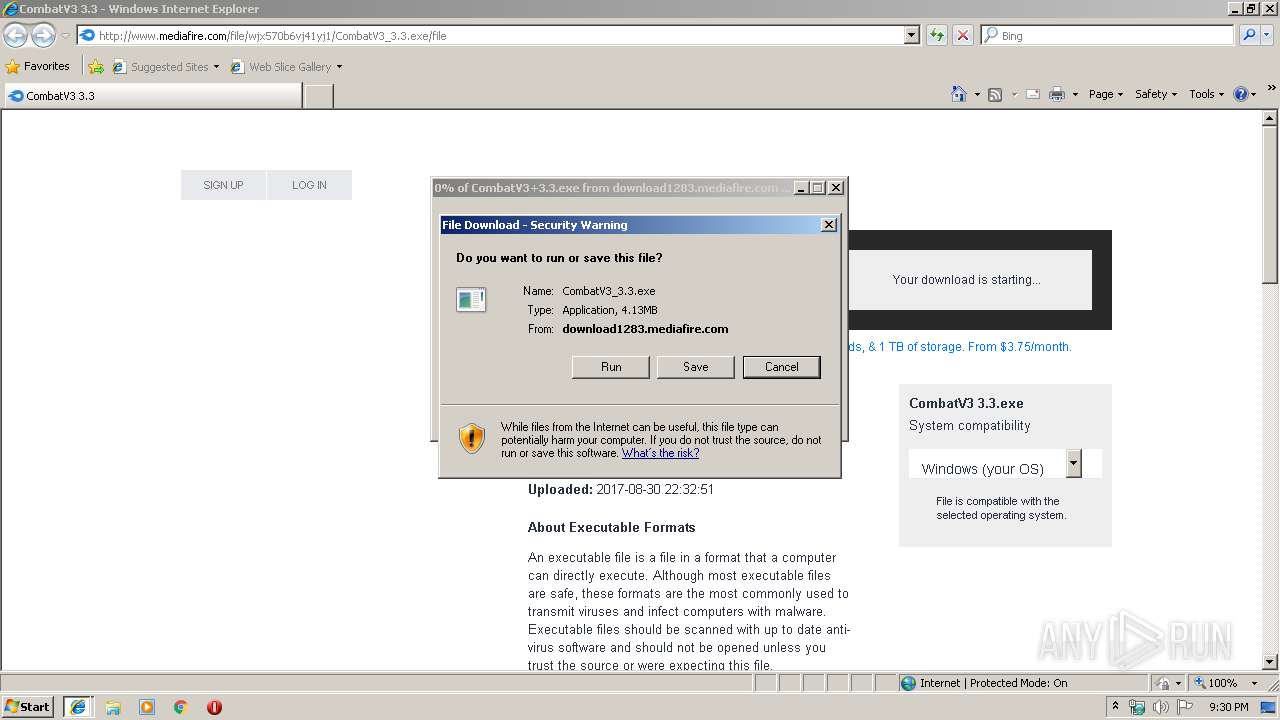
Task: Click the Add to Favorites Bar icon
Action: pos(96,67)
